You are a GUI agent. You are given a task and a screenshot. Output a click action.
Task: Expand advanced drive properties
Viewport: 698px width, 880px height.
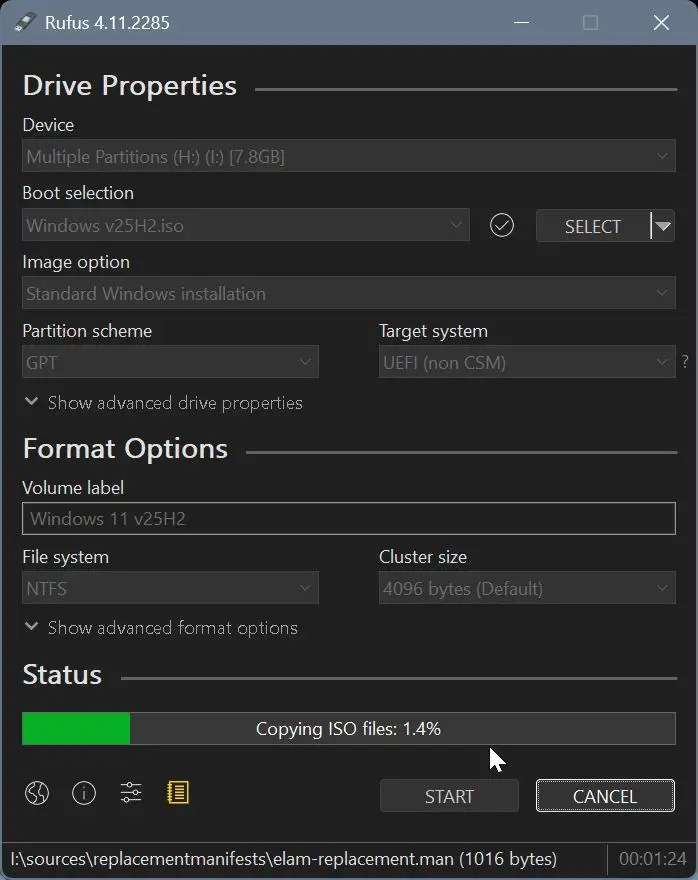(x=163, y=403)
